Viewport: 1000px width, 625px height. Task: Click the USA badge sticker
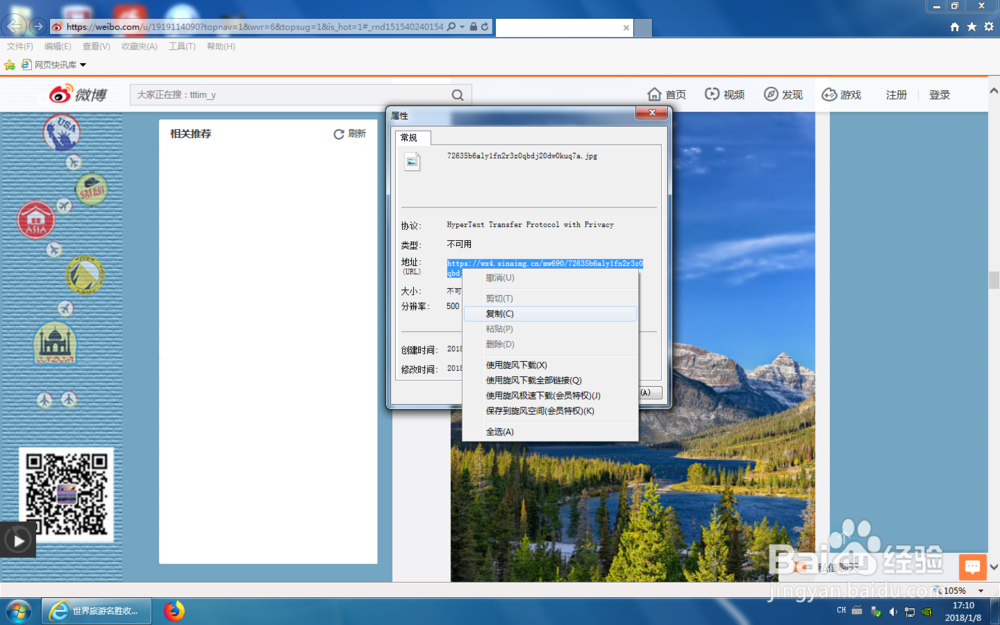pos(61,133)
